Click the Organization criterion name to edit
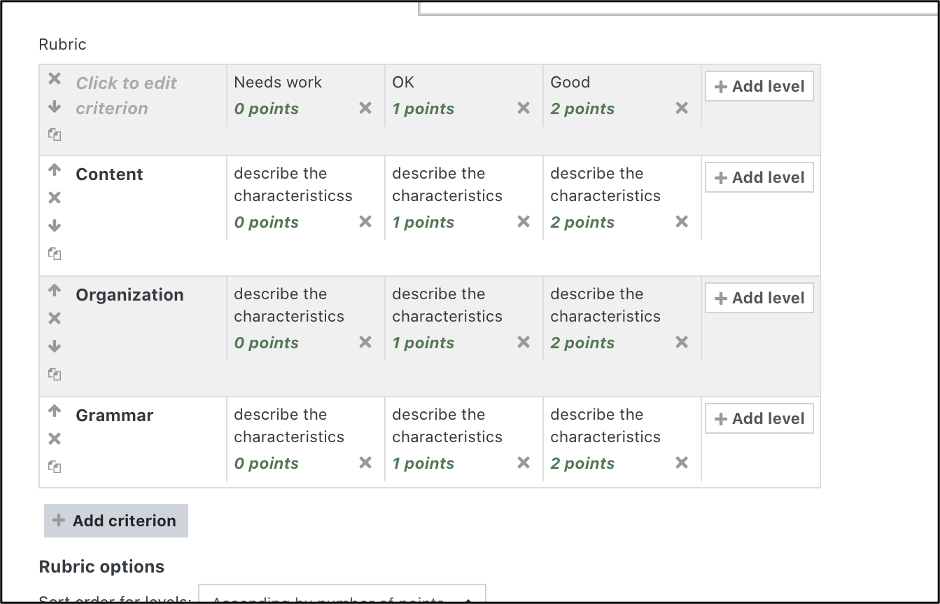 point(129,295)
